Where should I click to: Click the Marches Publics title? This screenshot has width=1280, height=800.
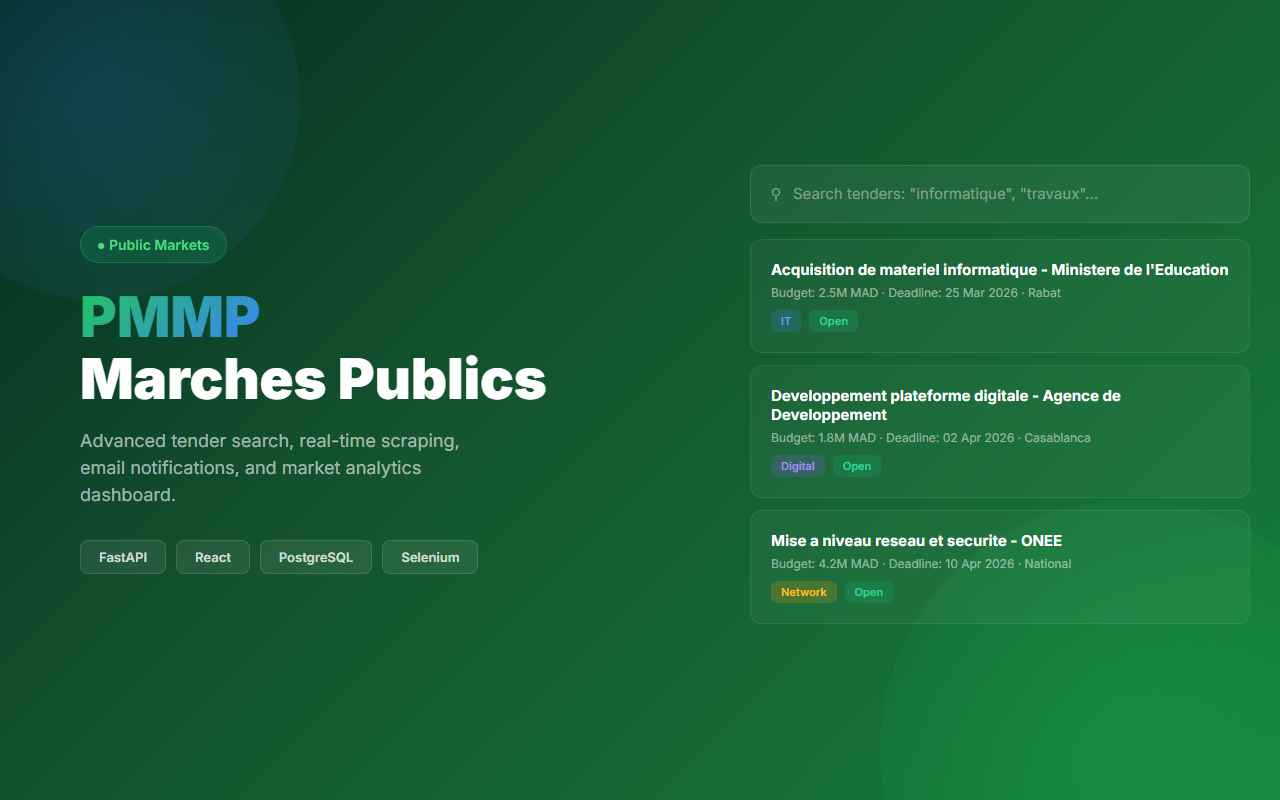312,380
